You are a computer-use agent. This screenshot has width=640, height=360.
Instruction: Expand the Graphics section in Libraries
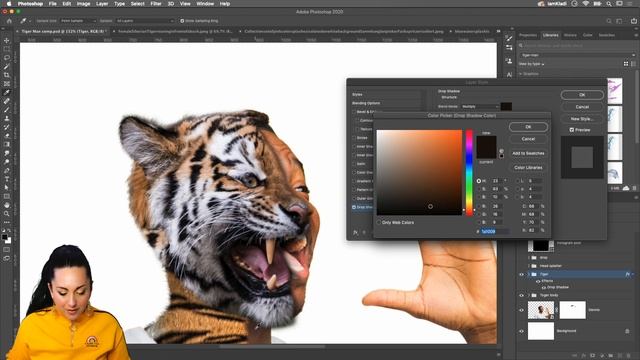[521, 74]
